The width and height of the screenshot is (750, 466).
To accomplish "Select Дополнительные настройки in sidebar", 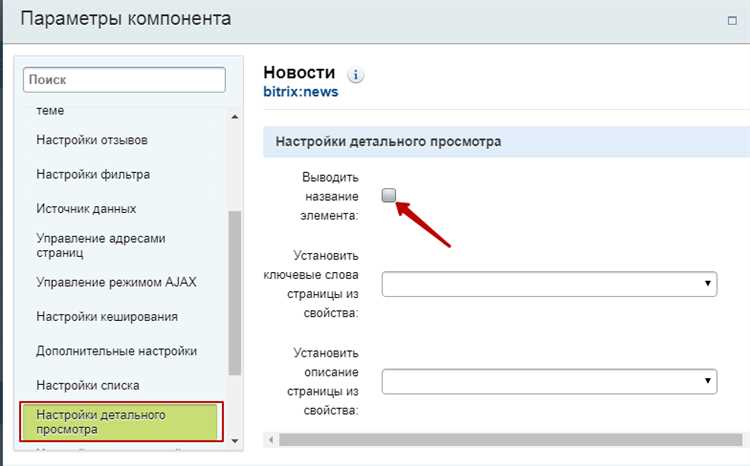I will click(x=117, y=351).
